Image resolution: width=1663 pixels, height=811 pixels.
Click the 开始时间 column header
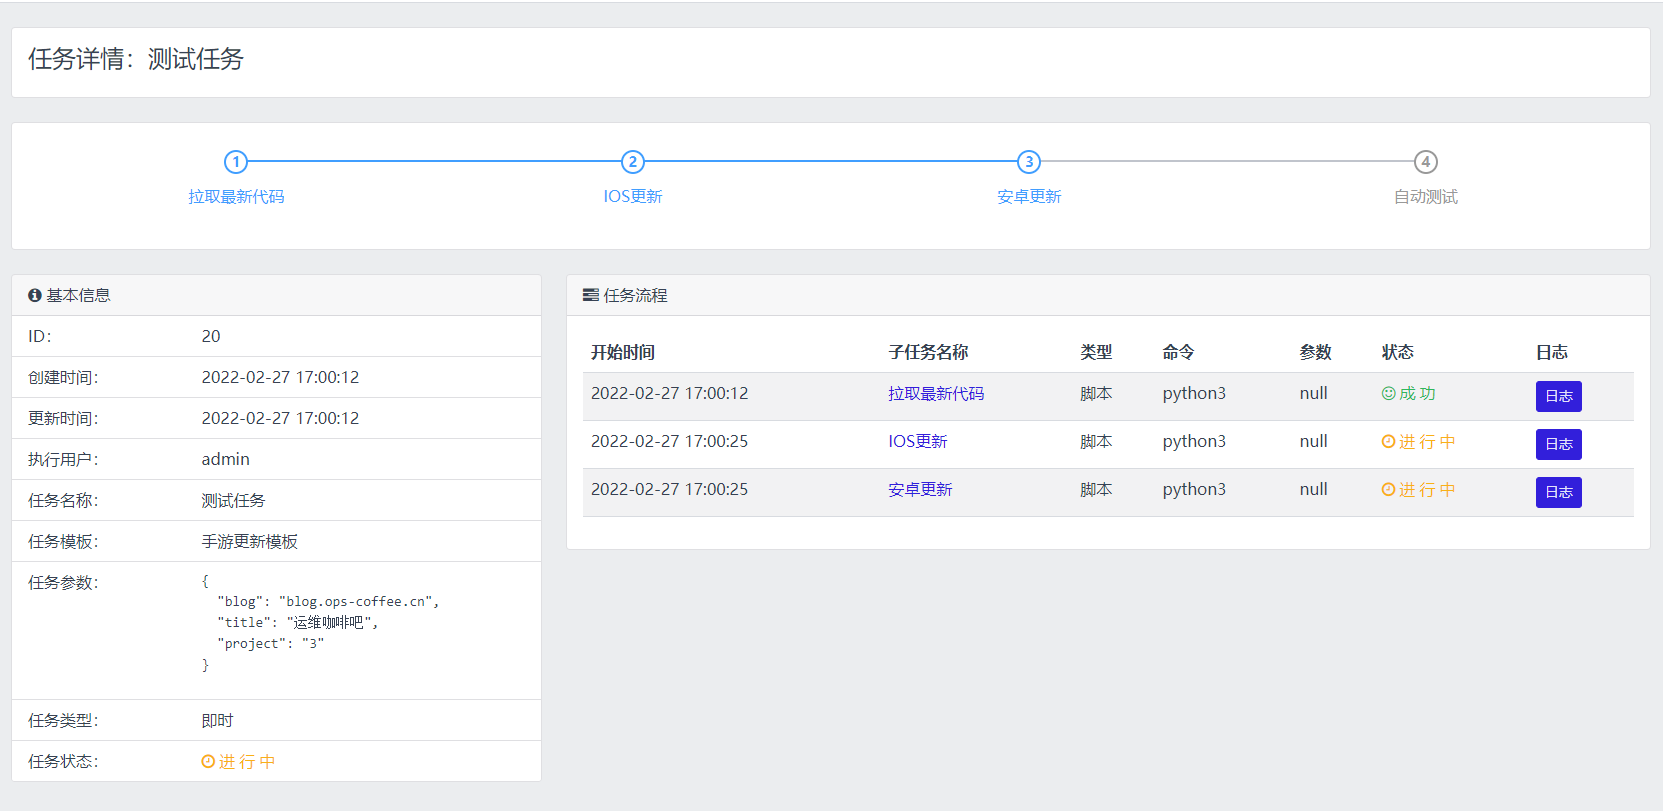622,352
